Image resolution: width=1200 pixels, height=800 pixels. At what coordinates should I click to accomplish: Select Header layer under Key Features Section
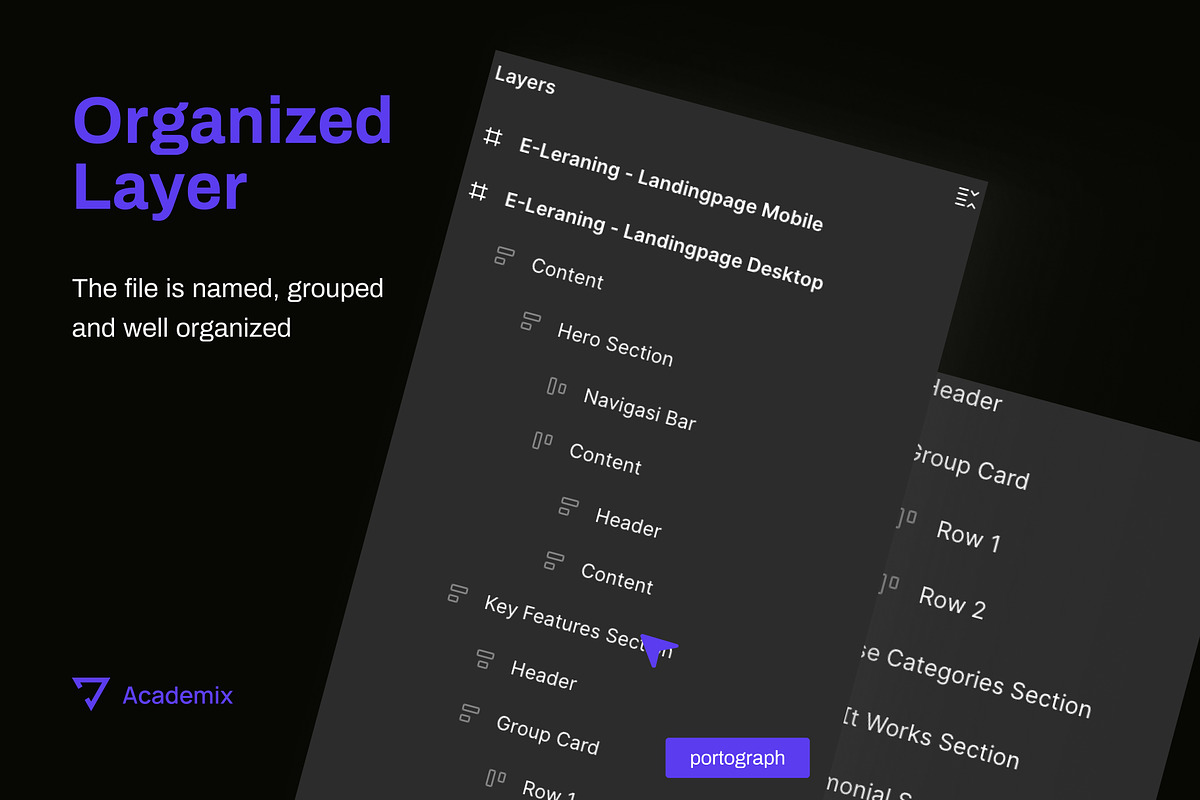pyautogui.click(x=544, y=675)
